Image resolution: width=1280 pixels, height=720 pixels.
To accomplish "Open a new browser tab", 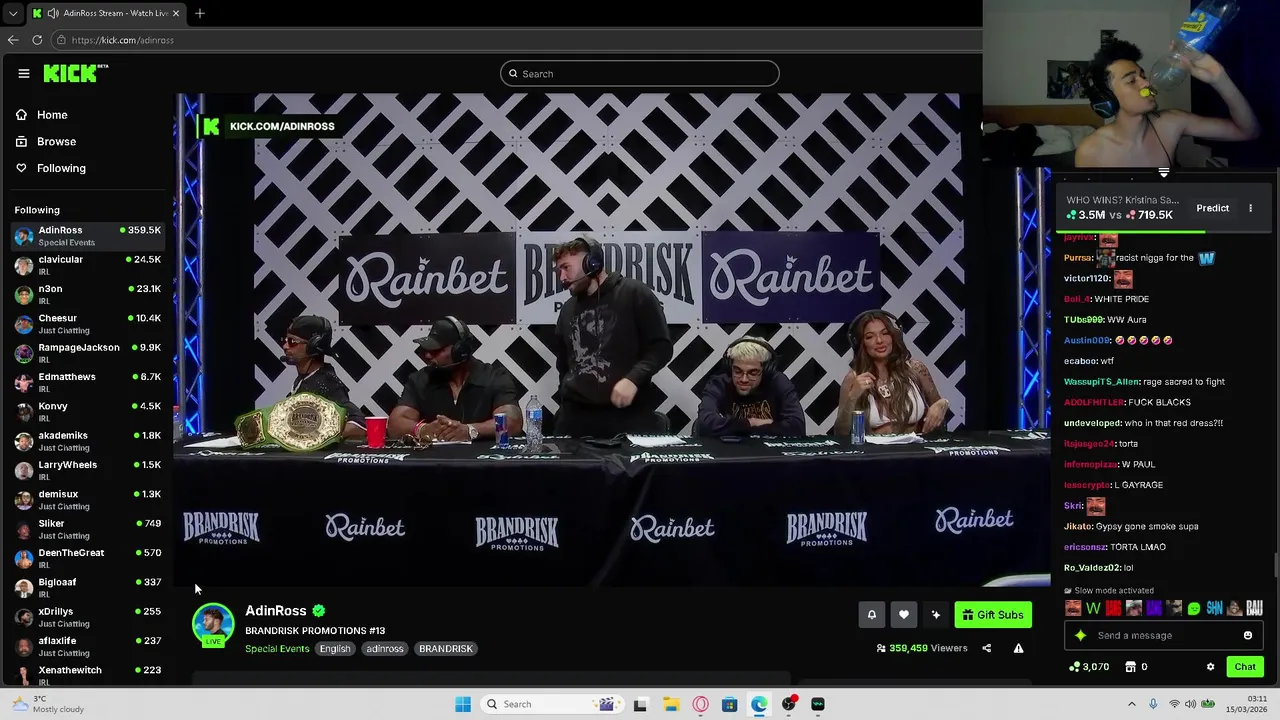I will (x=200, y=13).
